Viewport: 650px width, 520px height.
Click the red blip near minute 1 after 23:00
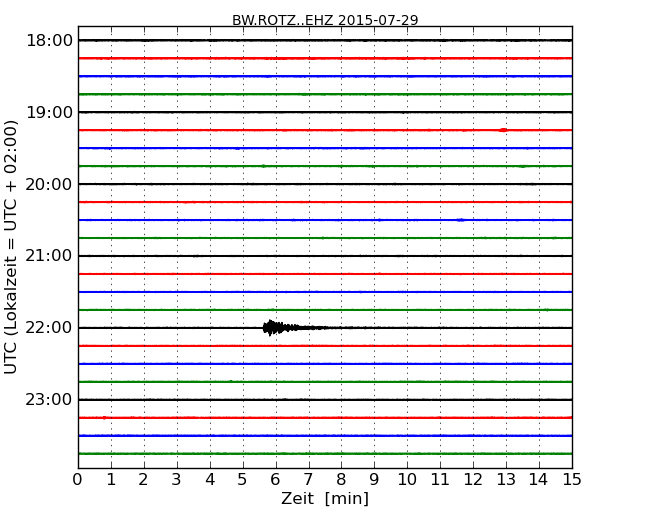pos(104,418)
